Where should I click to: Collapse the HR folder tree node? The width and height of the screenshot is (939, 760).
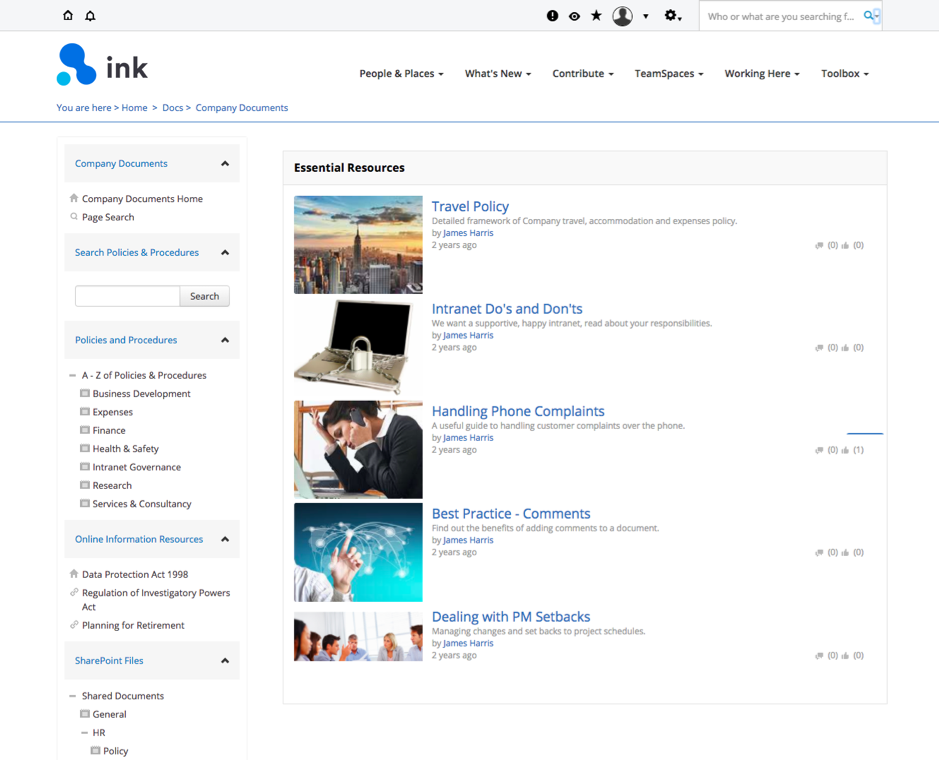coord(84,733)
